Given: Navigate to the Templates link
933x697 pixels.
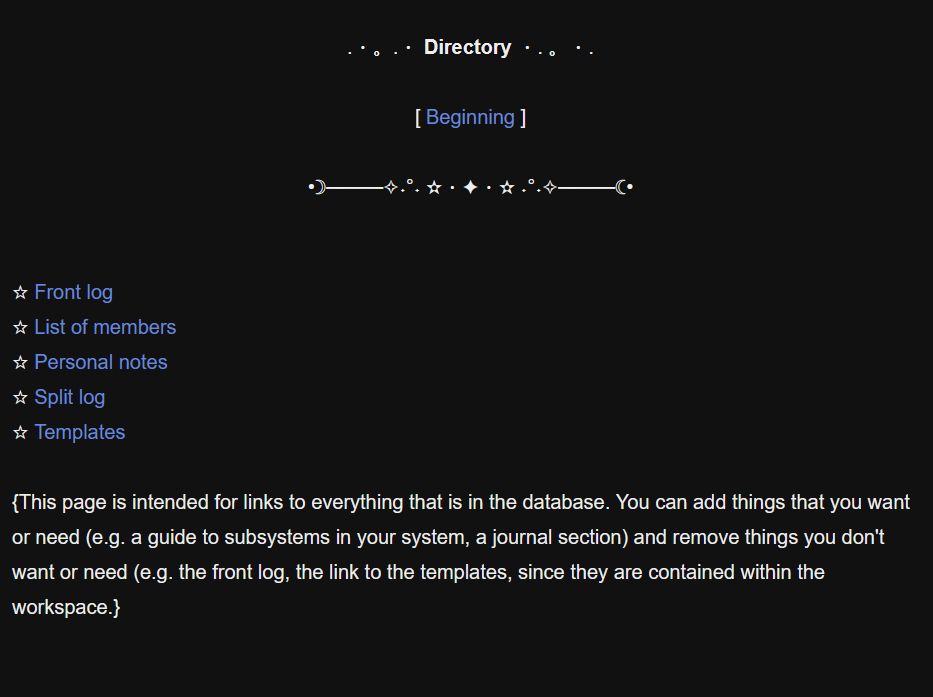Looking at the screenshot, I should (x=80, y=432).
